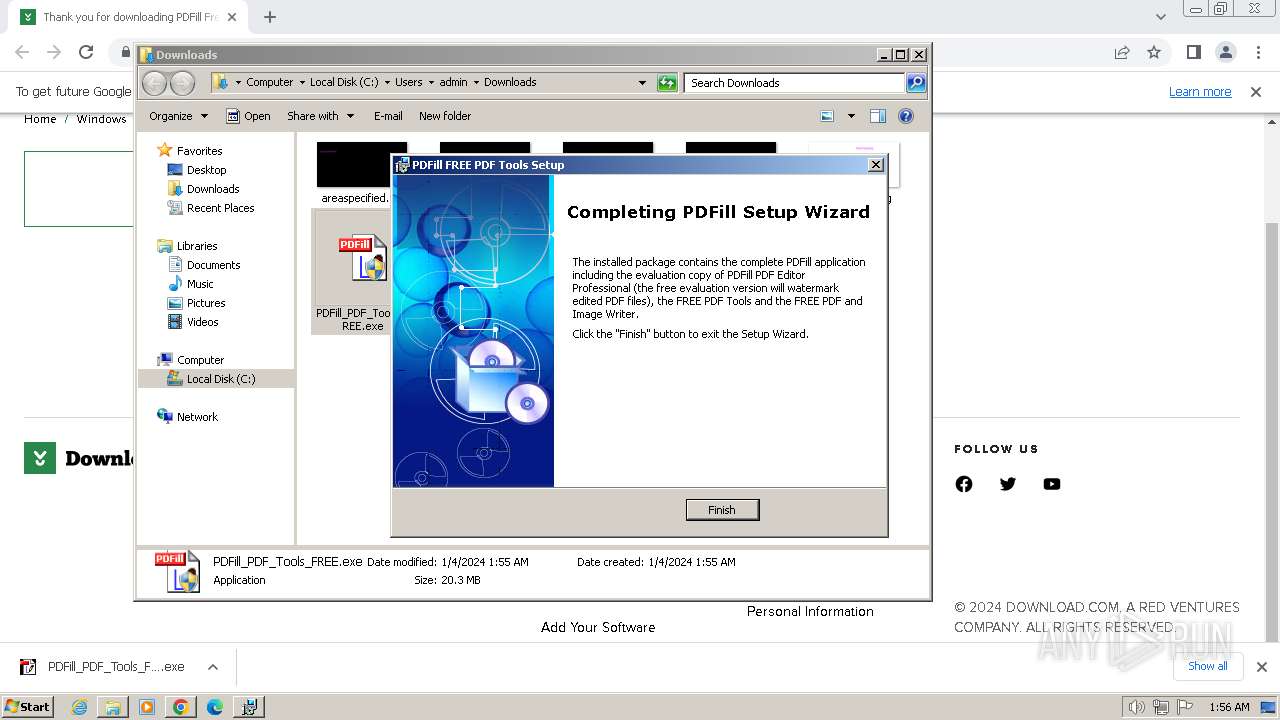Close the Chrome downloads bar
This screenshot has height=720, width=1280.
1261,667
